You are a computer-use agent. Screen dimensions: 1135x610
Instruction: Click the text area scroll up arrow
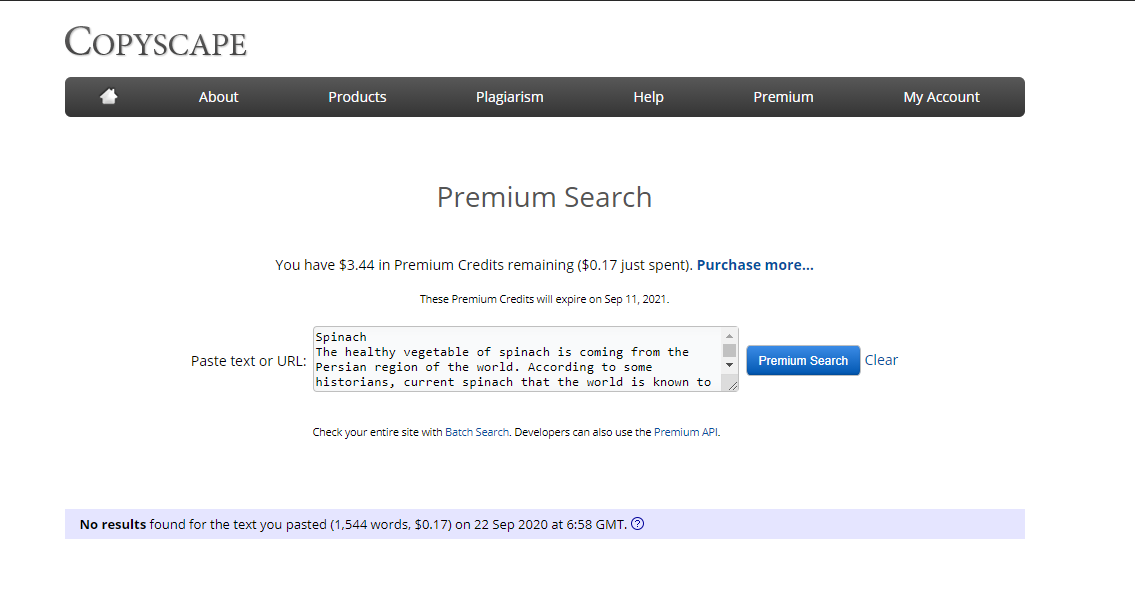(729, 336)
